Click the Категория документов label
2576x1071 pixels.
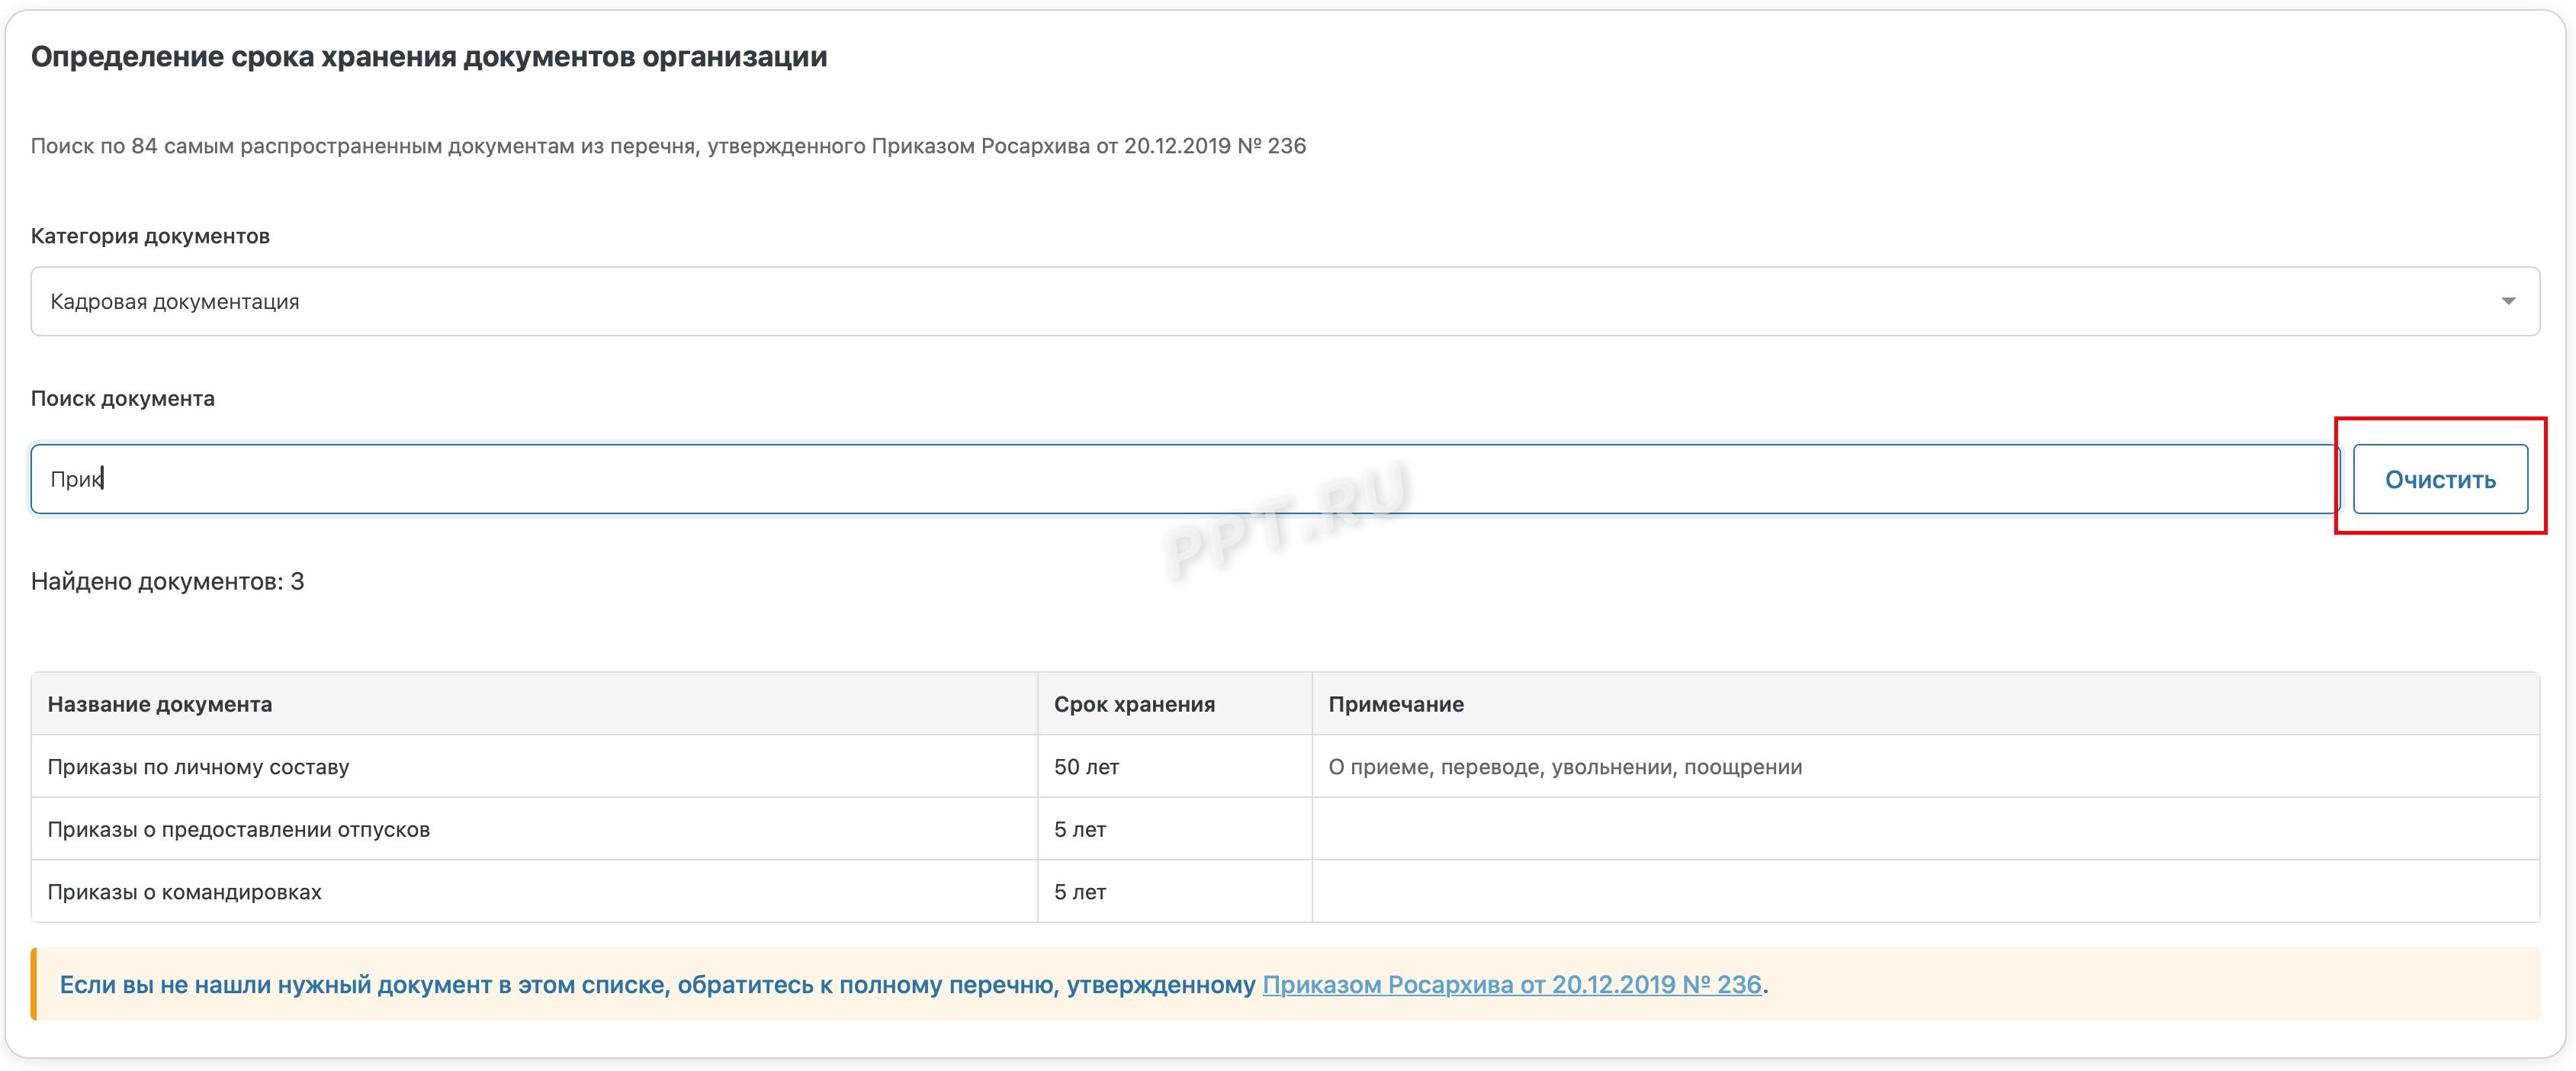coord(150,236)
